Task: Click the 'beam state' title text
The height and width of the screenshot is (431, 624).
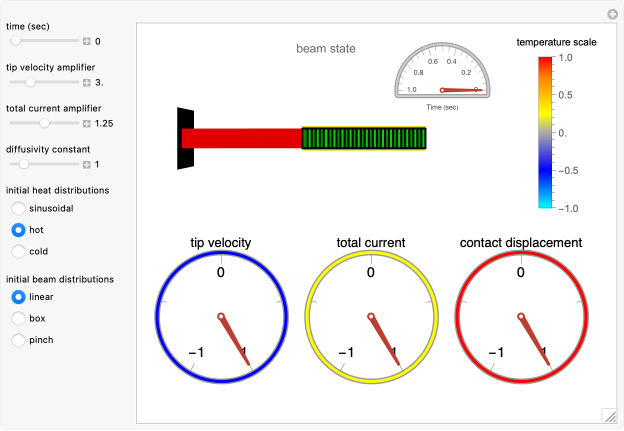Action: tap(326, 49)
